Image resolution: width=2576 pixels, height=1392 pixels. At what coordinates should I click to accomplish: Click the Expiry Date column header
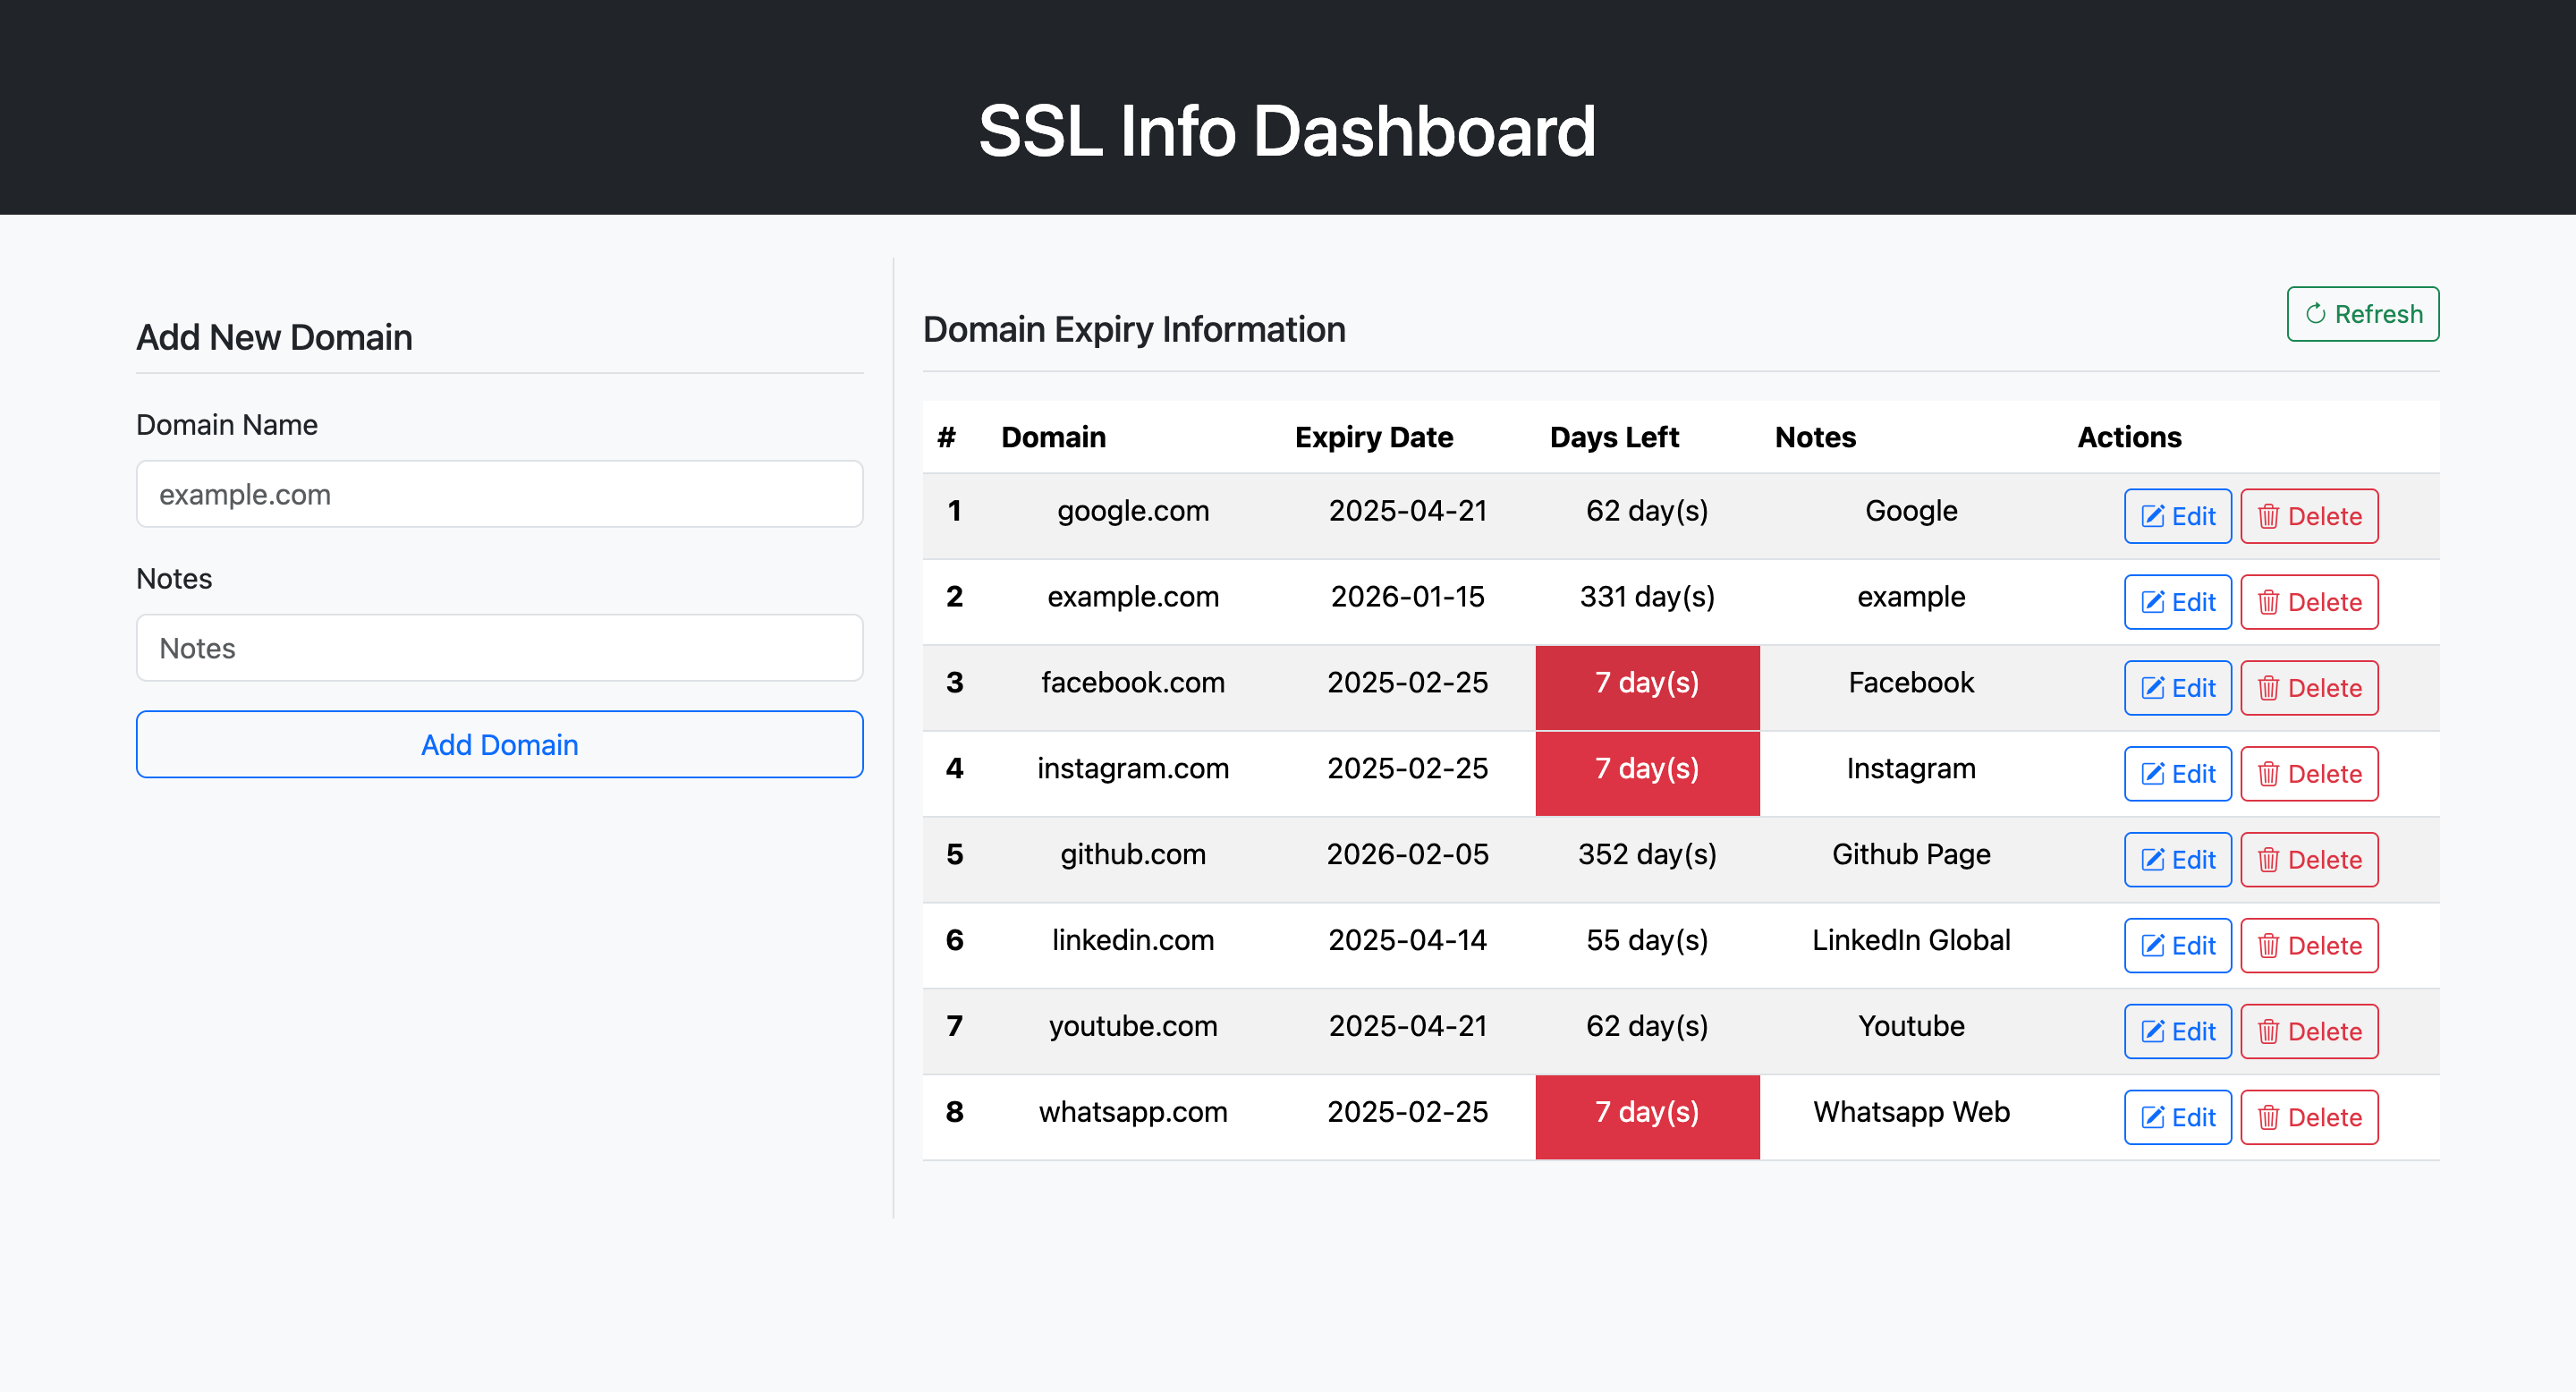1373,437
